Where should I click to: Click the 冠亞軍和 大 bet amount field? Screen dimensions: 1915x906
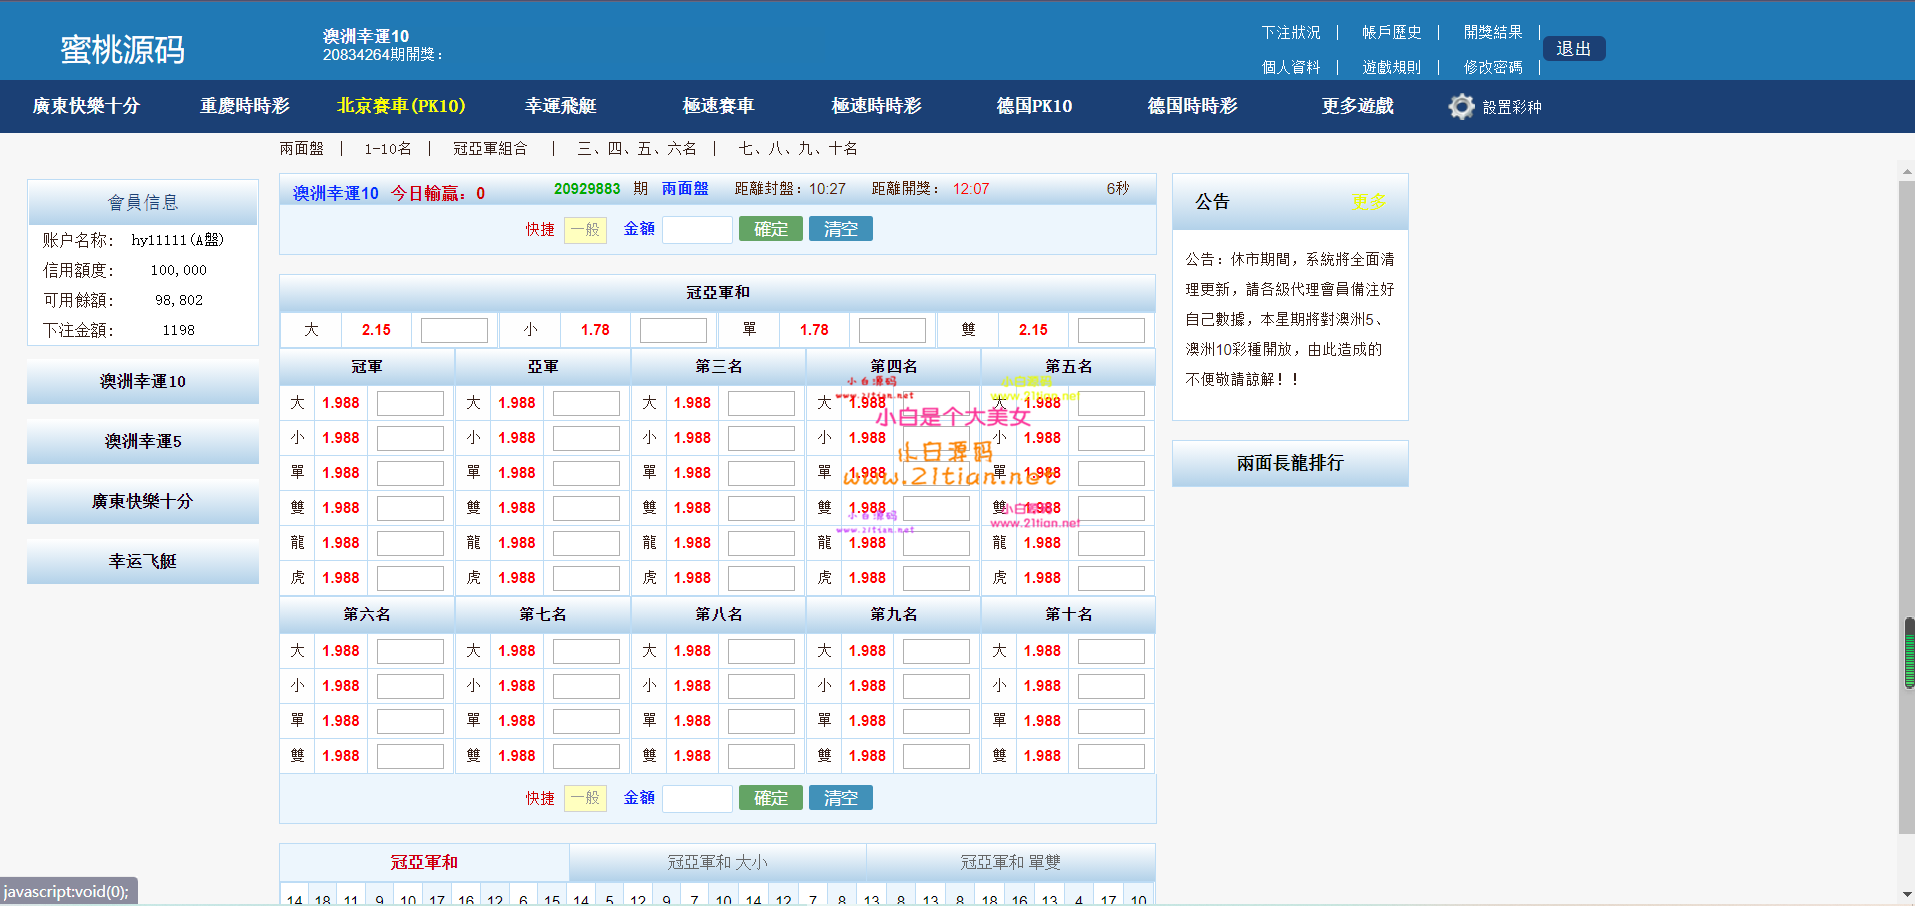pyautogui.click(x=454, y=330)
